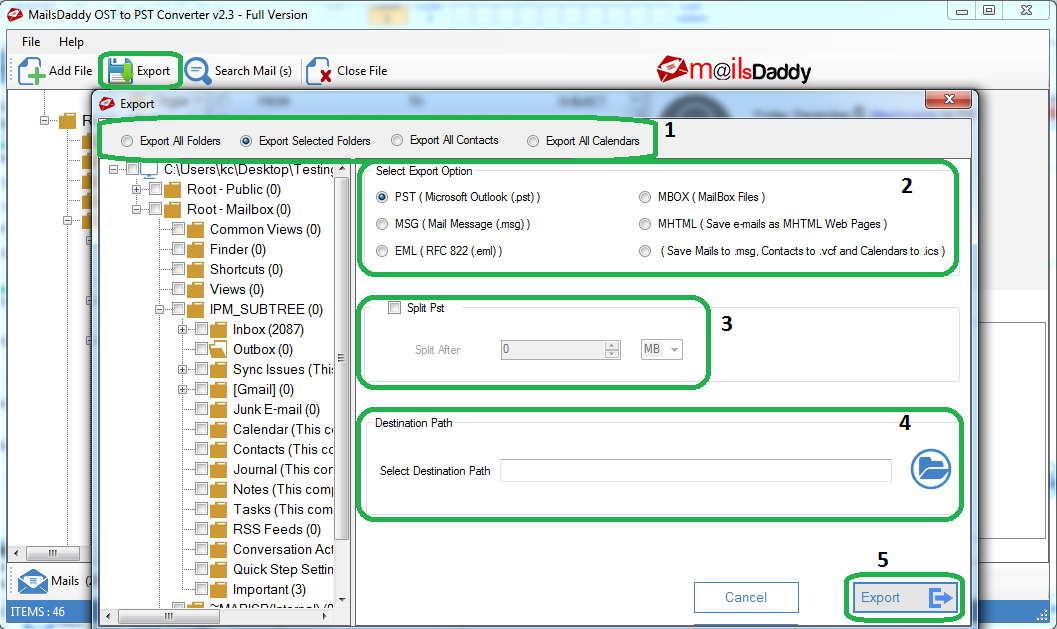Click the Outbox folder icon
This screenshot has width=1057, height=629.
218,350
